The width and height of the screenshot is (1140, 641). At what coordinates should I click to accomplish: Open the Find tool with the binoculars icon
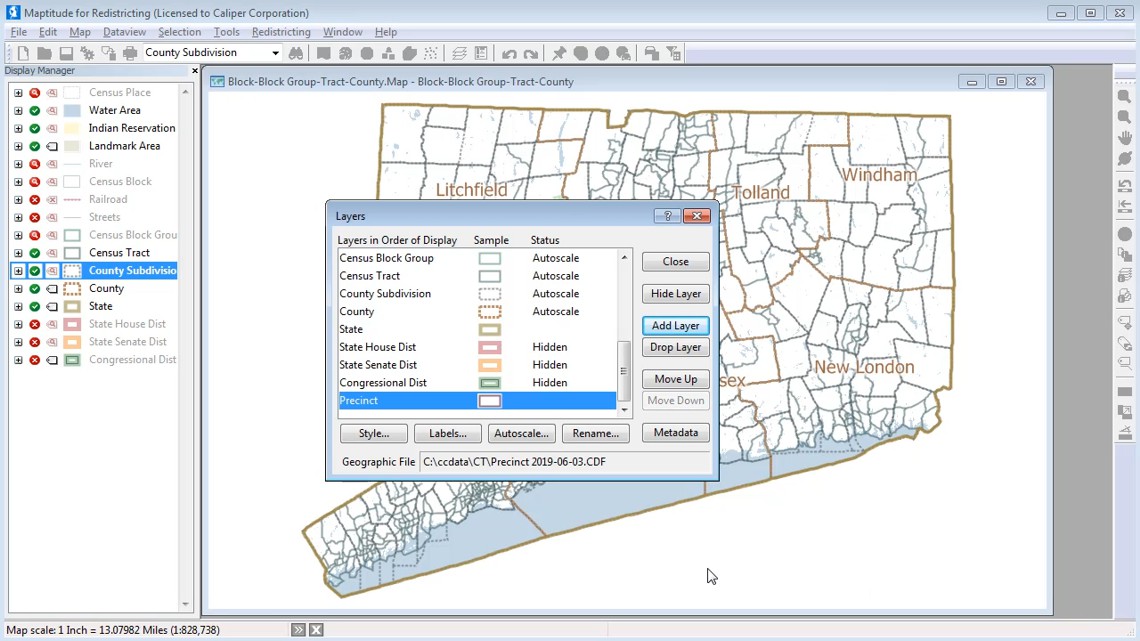(295, 52)
